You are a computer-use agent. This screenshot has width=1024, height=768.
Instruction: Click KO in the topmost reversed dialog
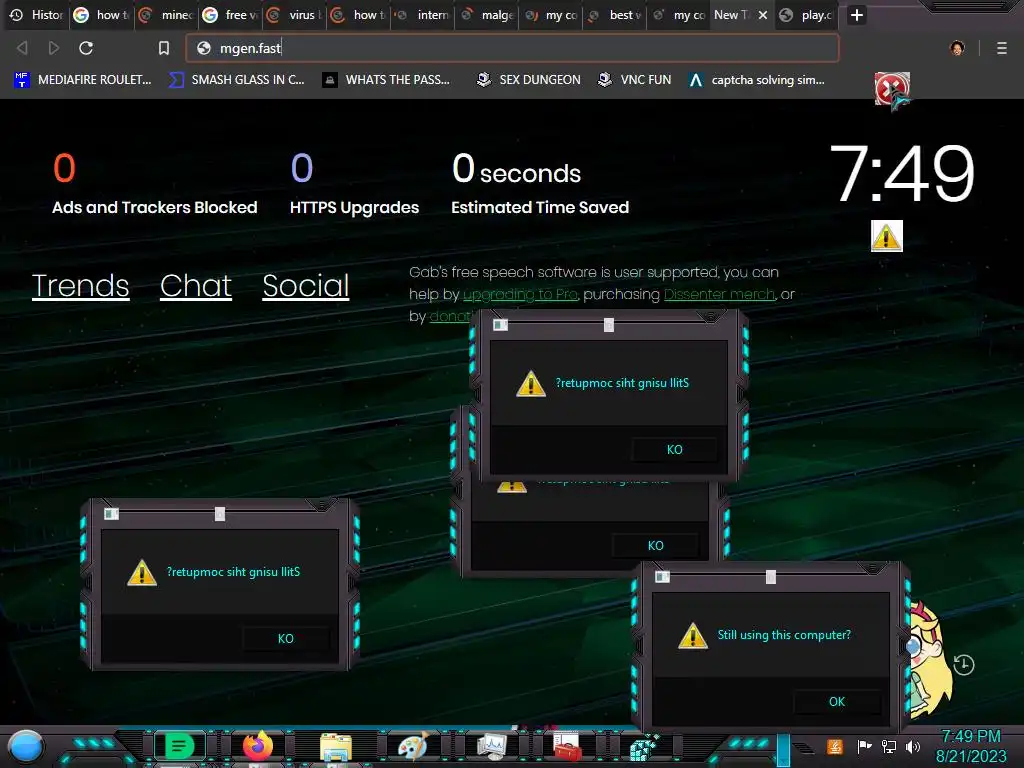(x=675, y=449)
